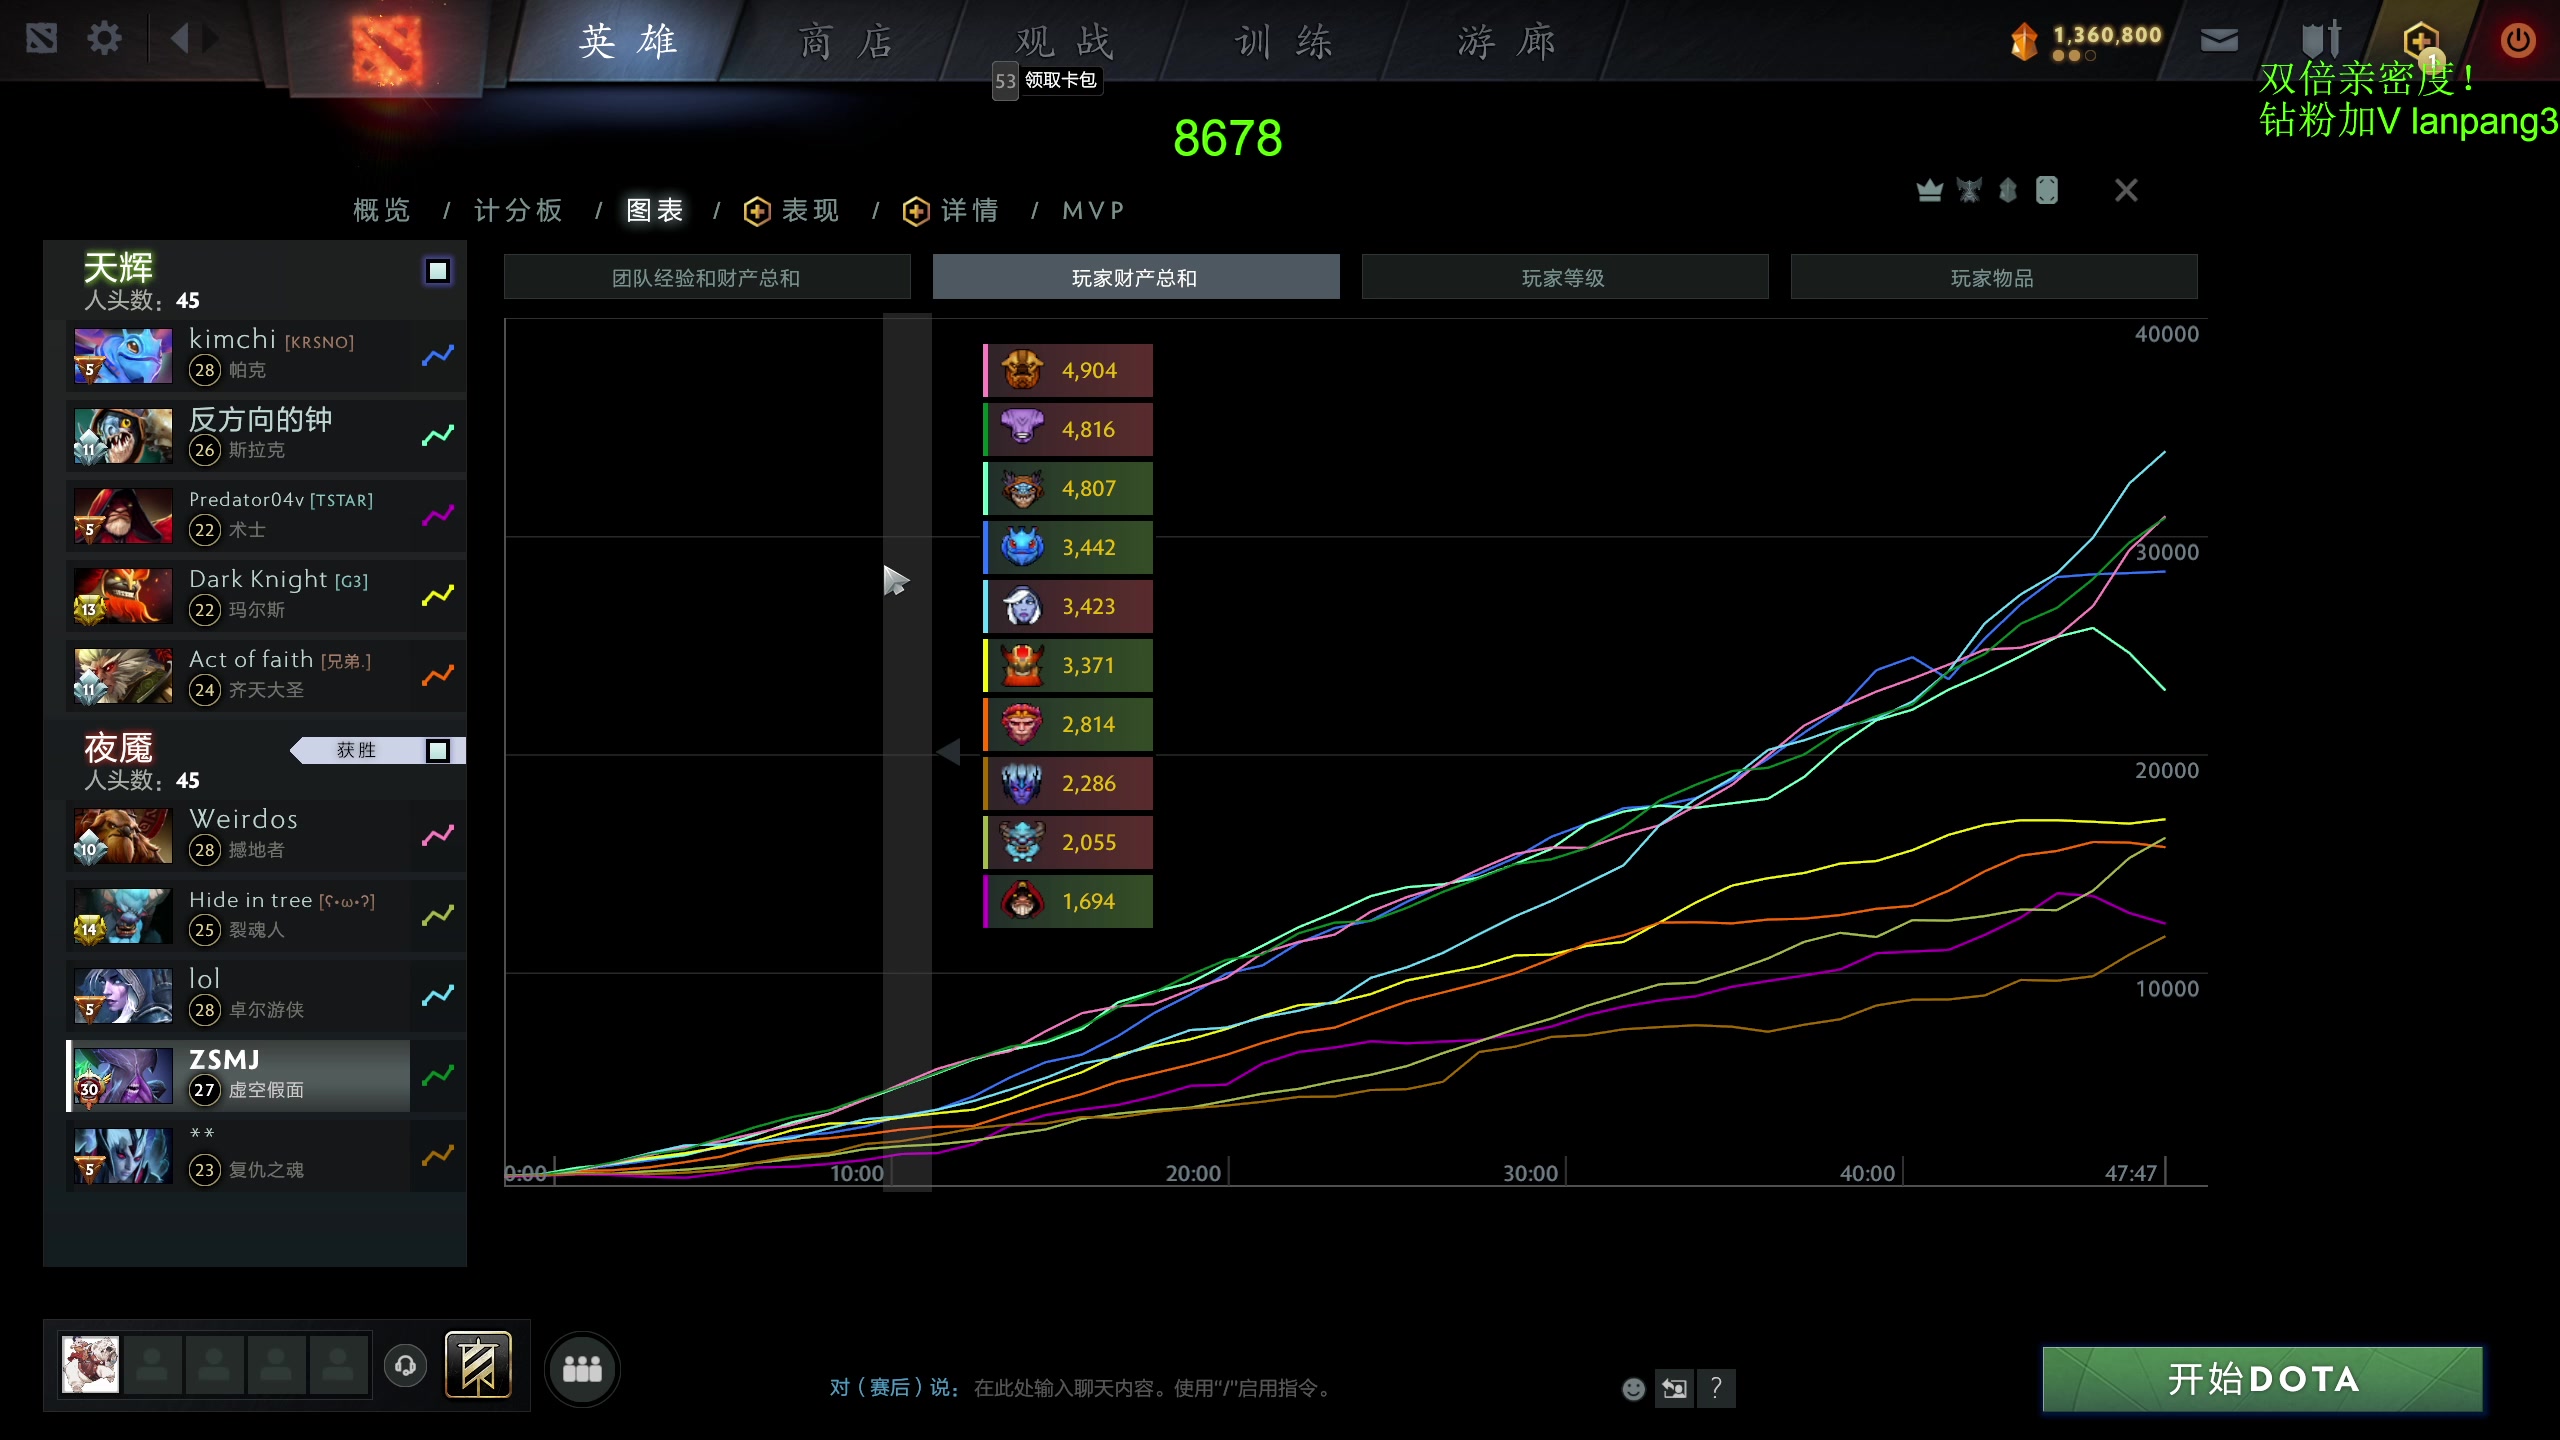Toggle kimchi's blue graph line
This screenshot has width=2560, height=1440.
pyautogui.click(x=438, y=356)
